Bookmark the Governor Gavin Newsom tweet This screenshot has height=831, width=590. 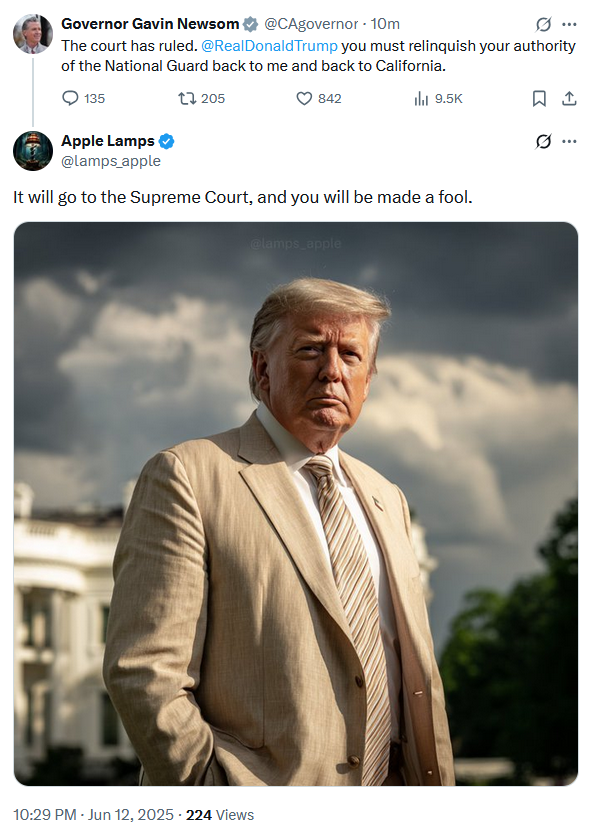(539, 99)
